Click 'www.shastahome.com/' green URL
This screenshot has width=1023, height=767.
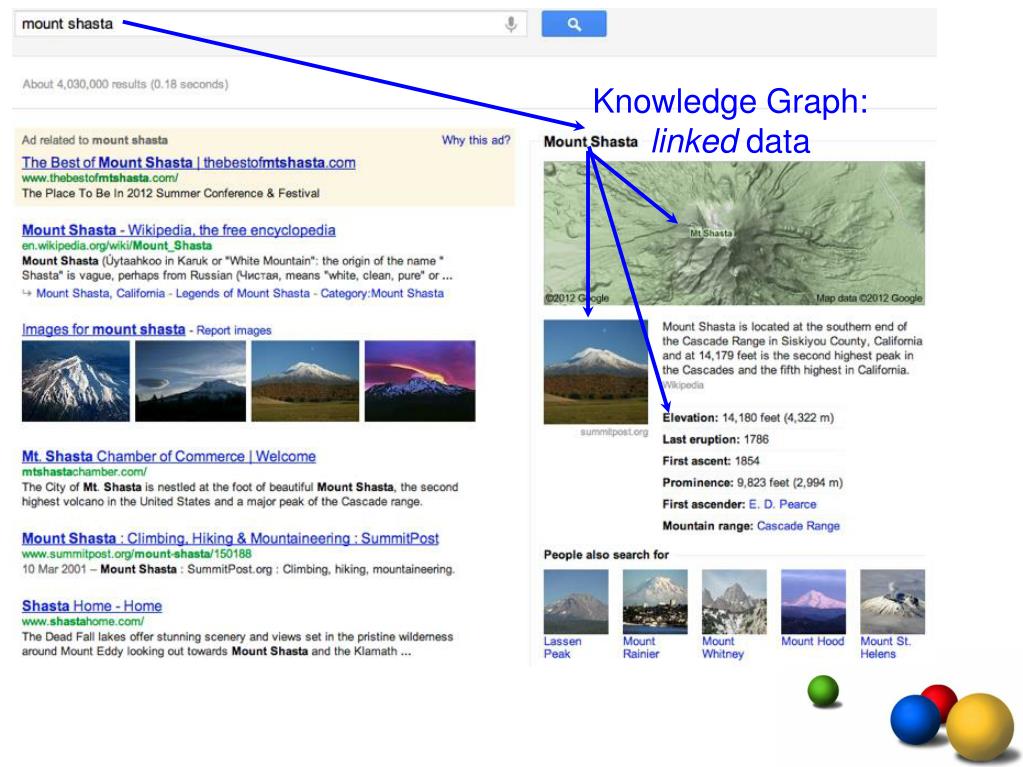(82, 622)
